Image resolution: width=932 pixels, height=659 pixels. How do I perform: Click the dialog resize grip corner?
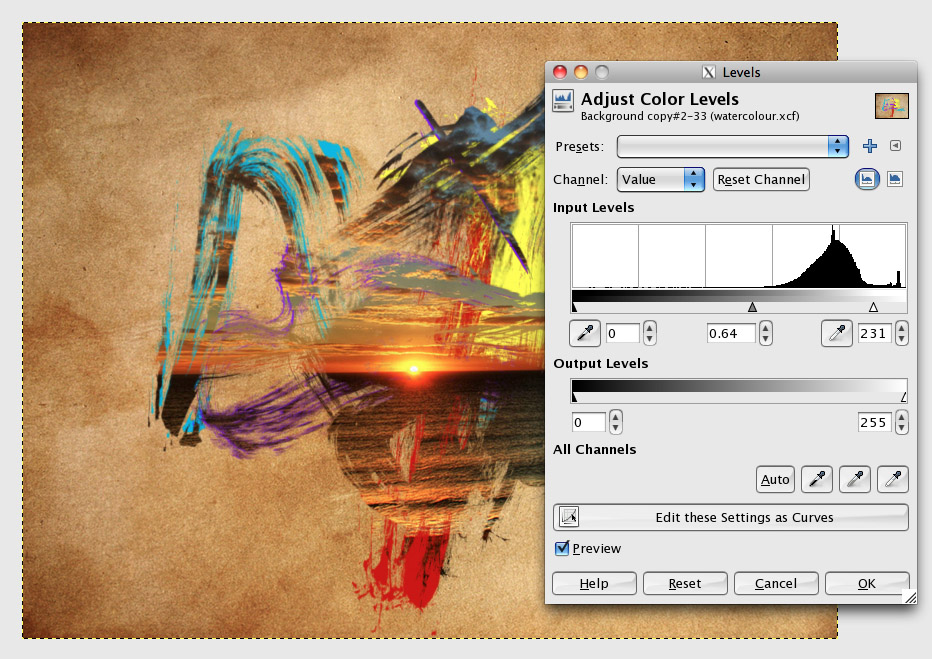910,597
